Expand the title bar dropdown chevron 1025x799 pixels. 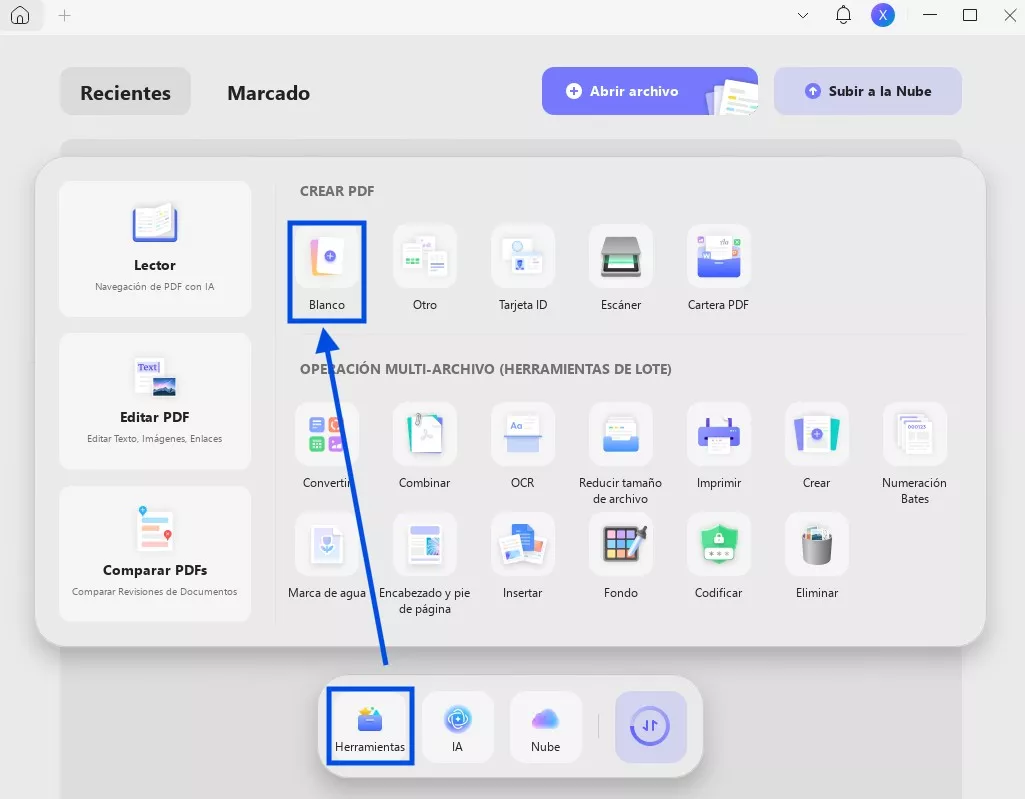coord(803,15)
